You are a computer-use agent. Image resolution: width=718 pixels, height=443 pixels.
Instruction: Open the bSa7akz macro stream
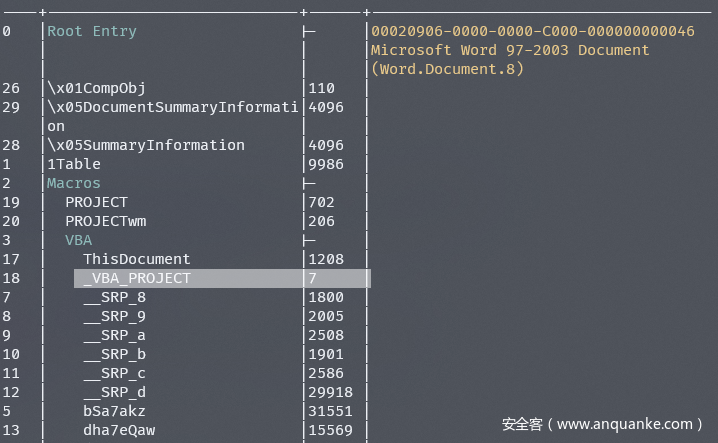coord(114,411)
